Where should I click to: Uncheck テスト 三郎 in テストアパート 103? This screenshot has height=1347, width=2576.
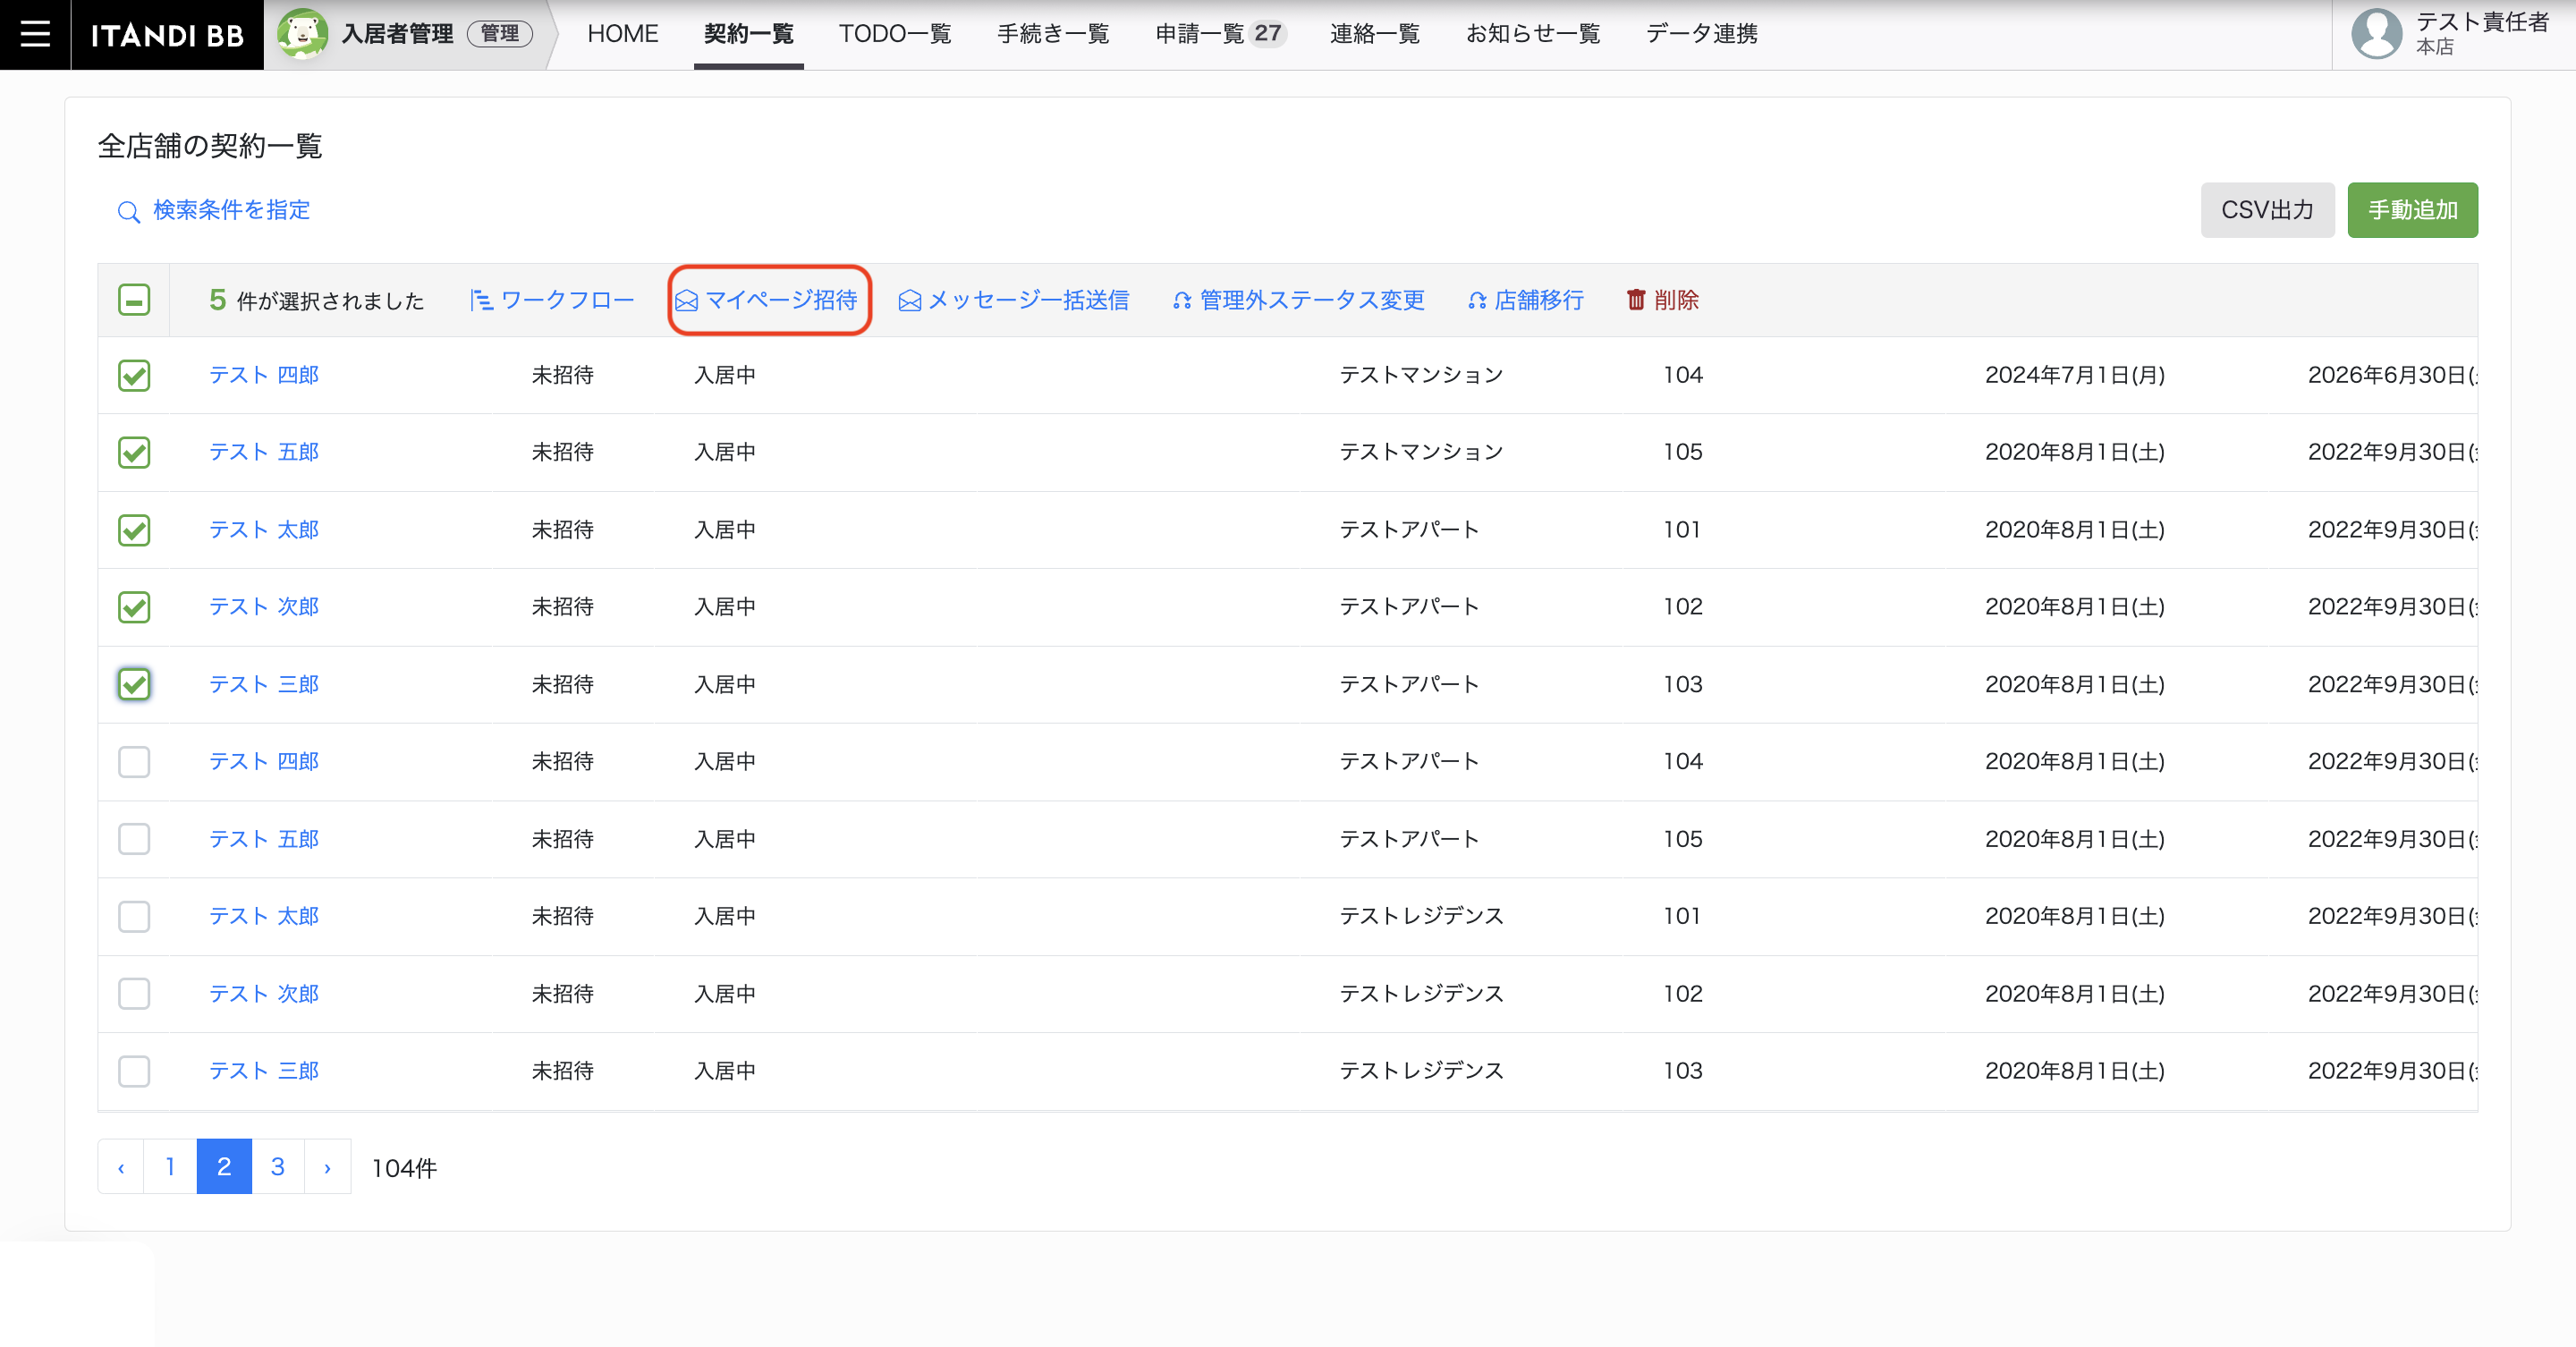[134, 685]
